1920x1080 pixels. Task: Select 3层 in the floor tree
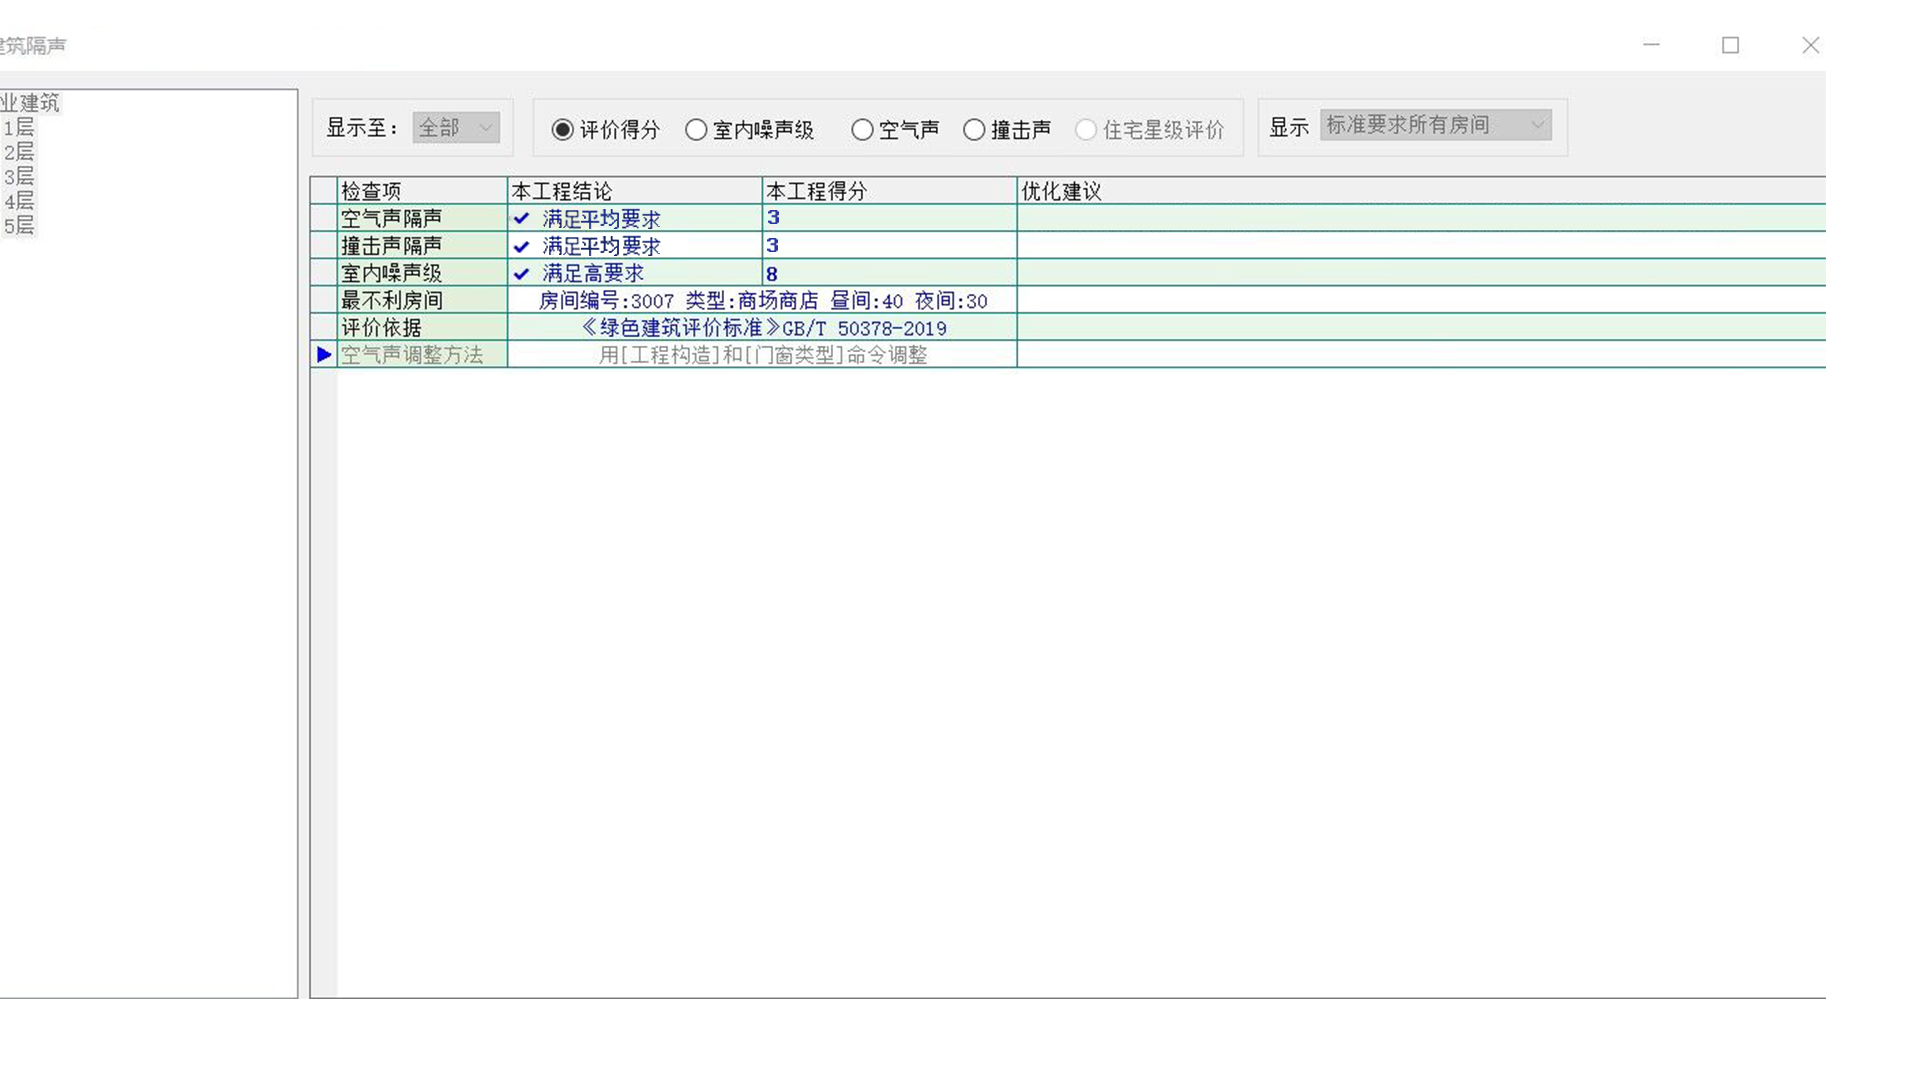click(19, 177)
